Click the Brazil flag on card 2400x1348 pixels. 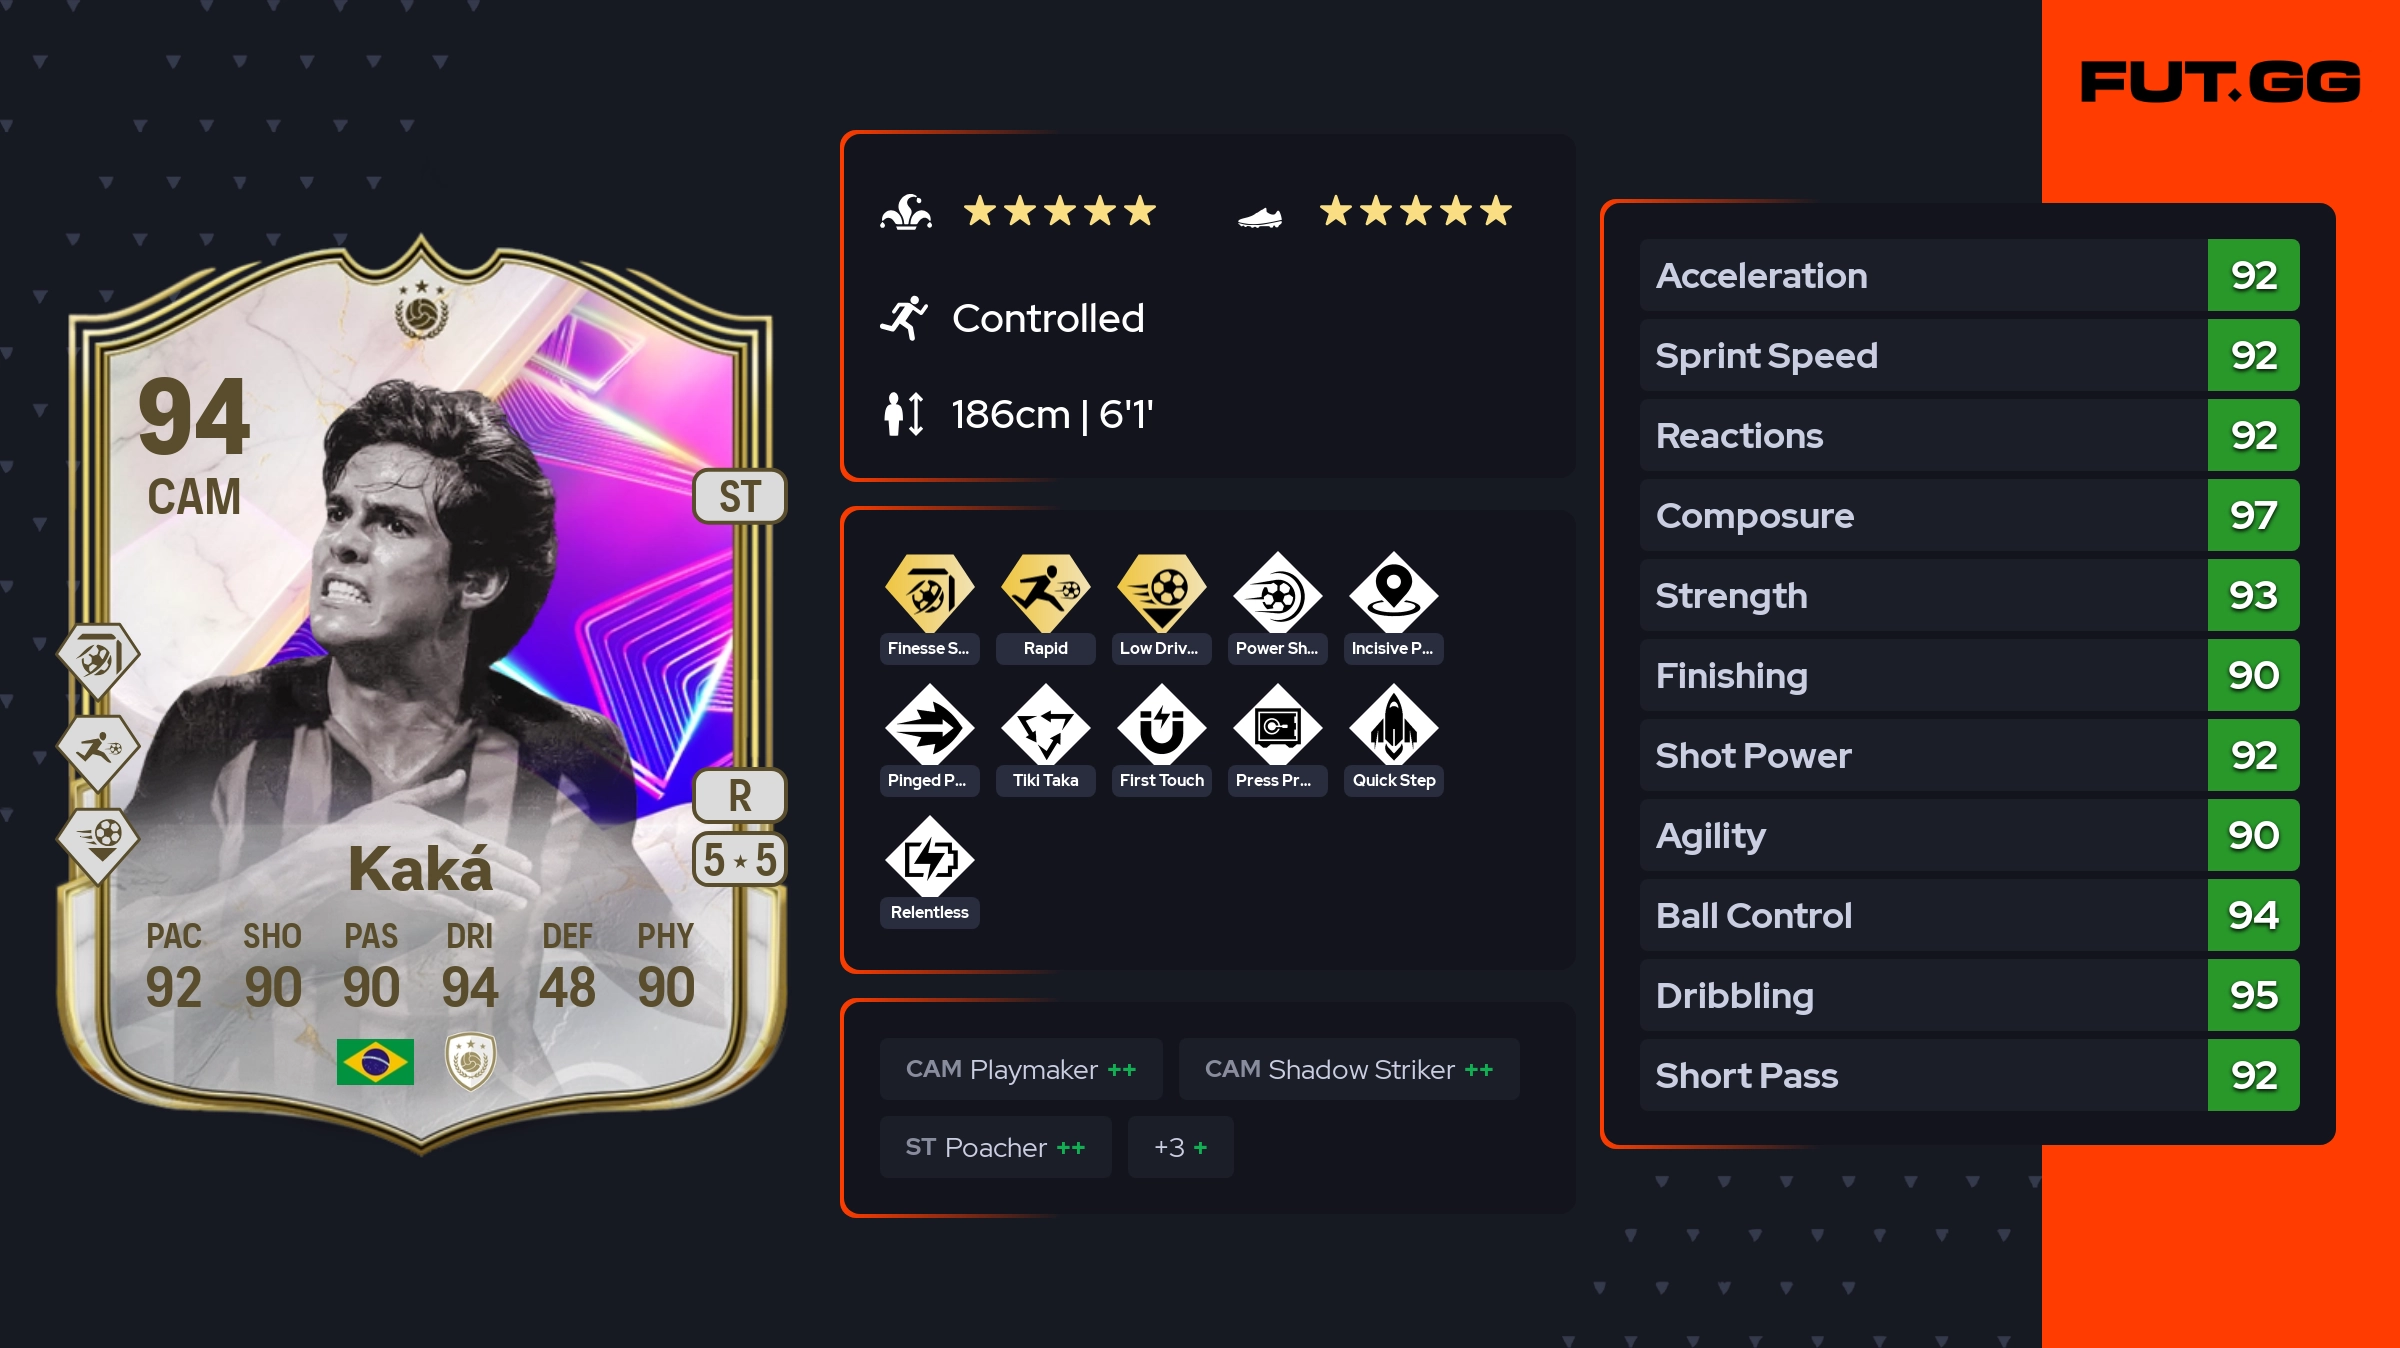click(375, 1062)
